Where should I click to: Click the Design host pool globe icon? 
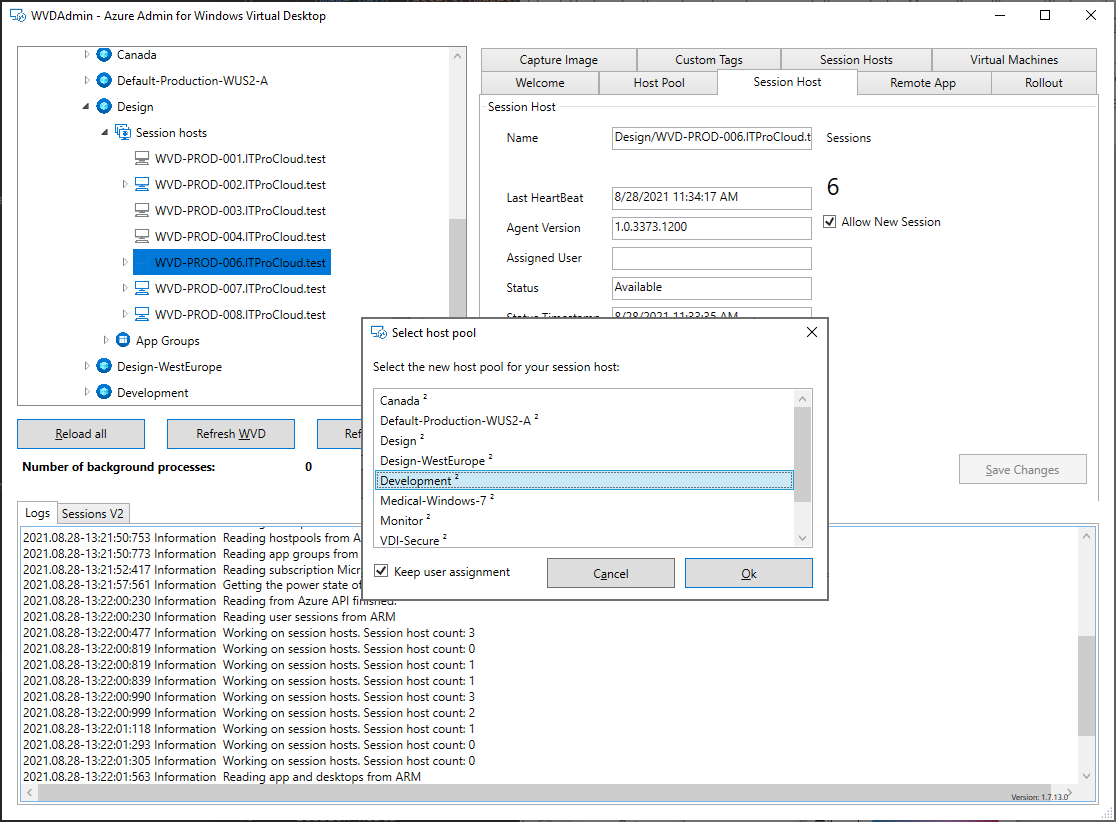coord(104,106)
